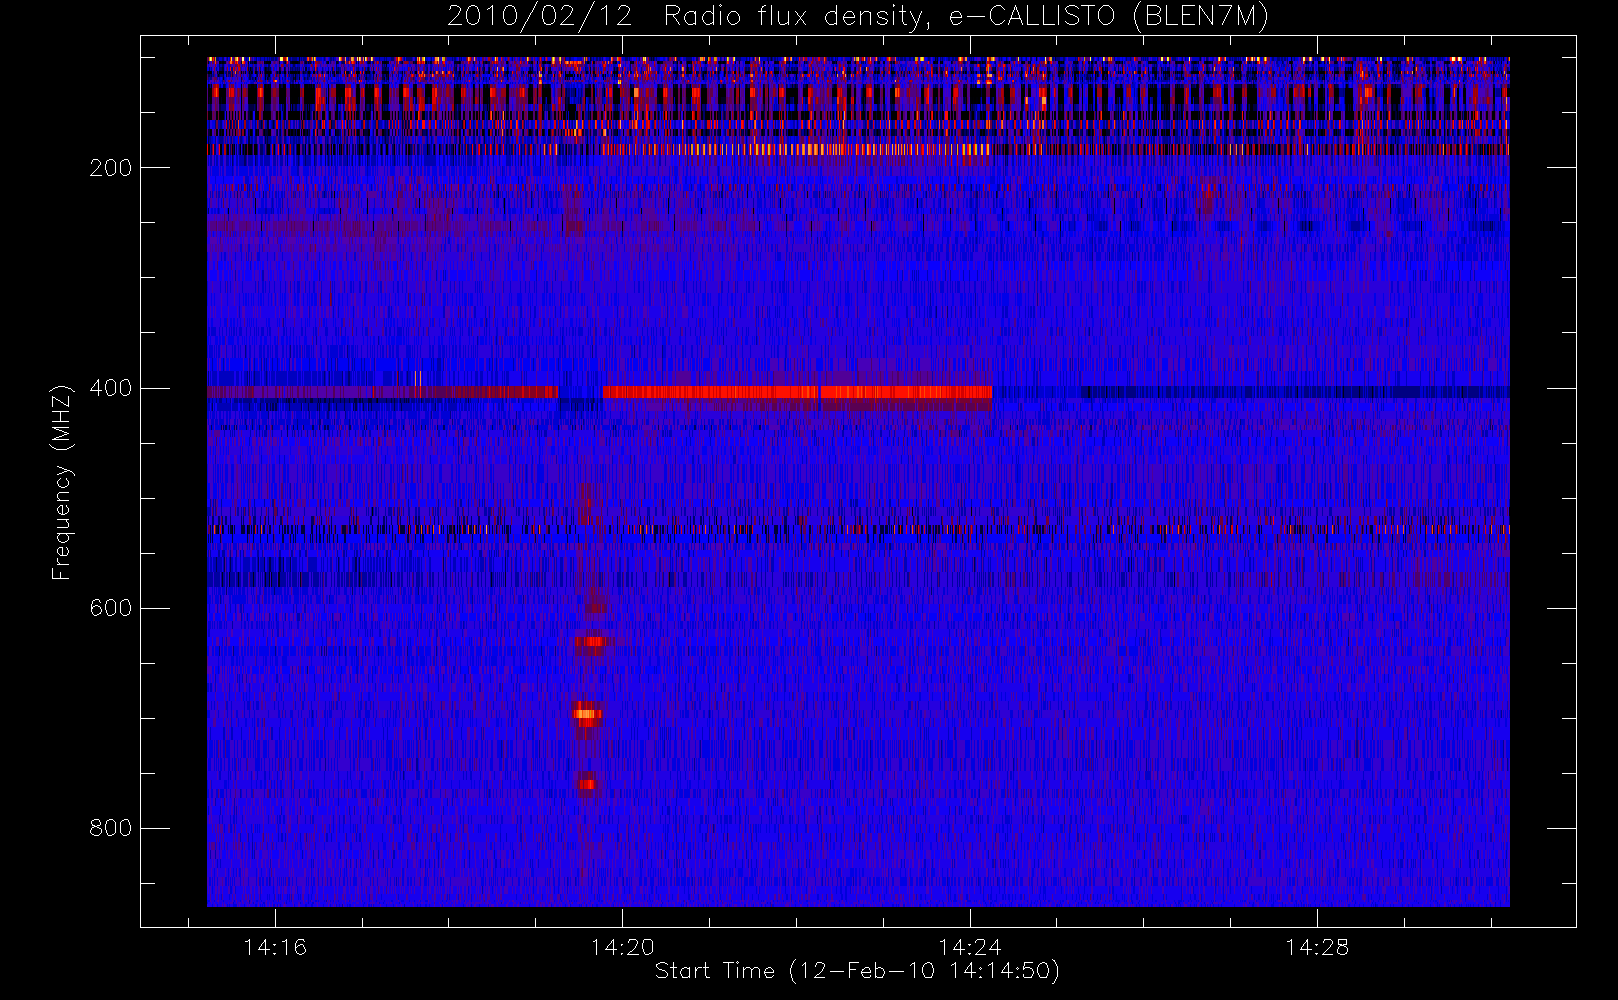This screenshot has height=1000, width=1618.
Task: Click the red burst spot near 630 MHz
Action: 591,641
